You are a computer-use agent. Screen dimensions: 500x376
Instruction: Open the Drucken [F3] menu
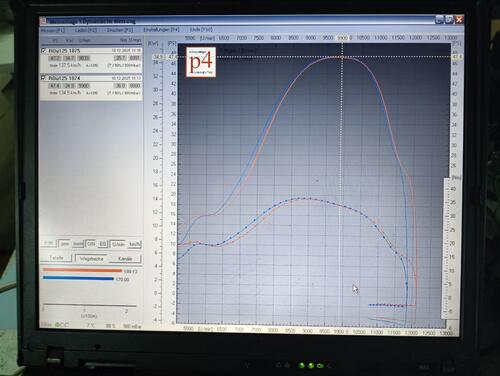[x=120, y=30]
